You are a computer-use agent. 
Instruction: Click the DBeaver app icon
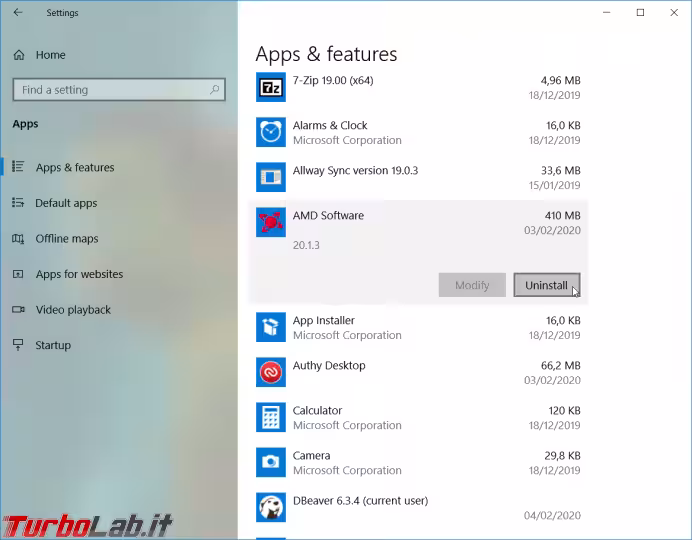pyautogui.click(x=271, y=507)
